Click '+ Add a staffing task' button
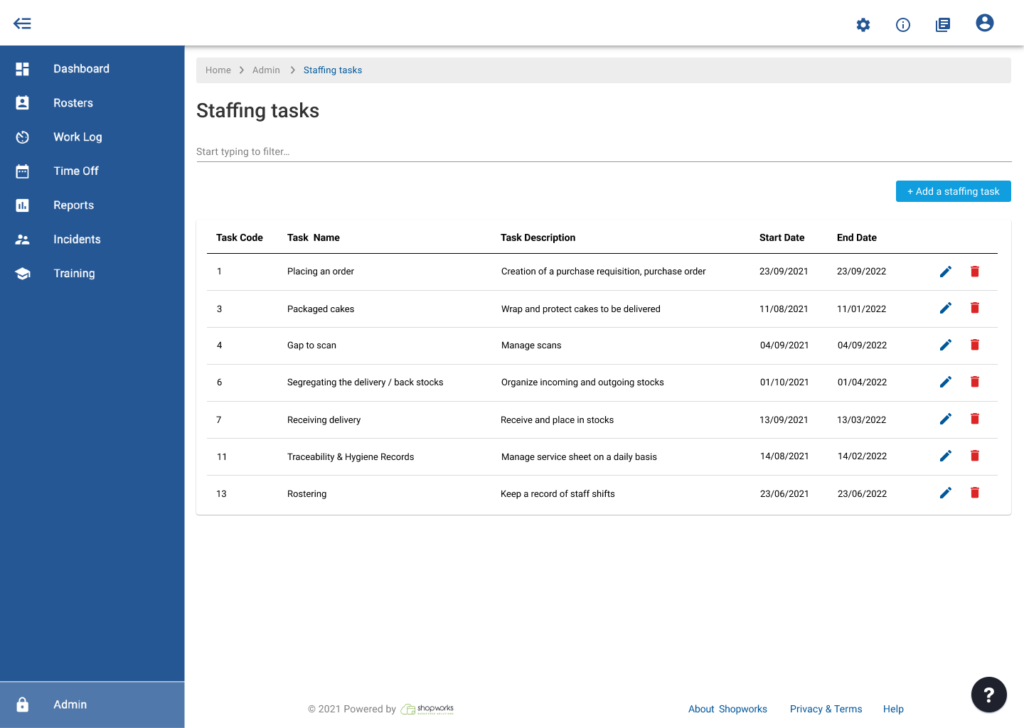Viewport: 1024px width, 728px height. coord(953,191)
